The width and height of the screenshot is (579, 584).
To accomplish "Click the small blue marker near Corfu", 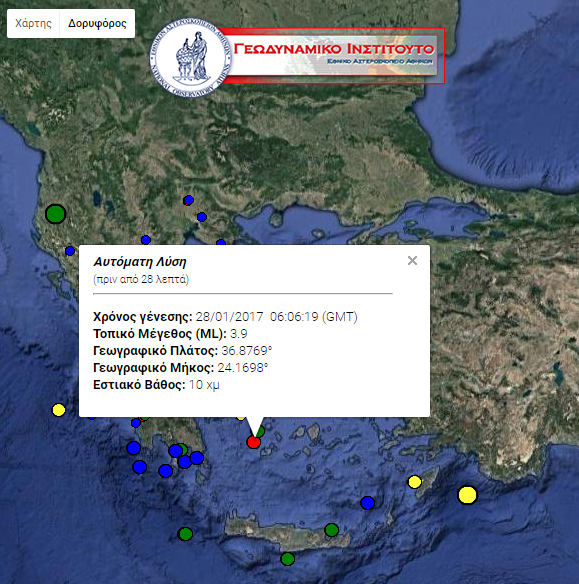I will tap(70, 251).
